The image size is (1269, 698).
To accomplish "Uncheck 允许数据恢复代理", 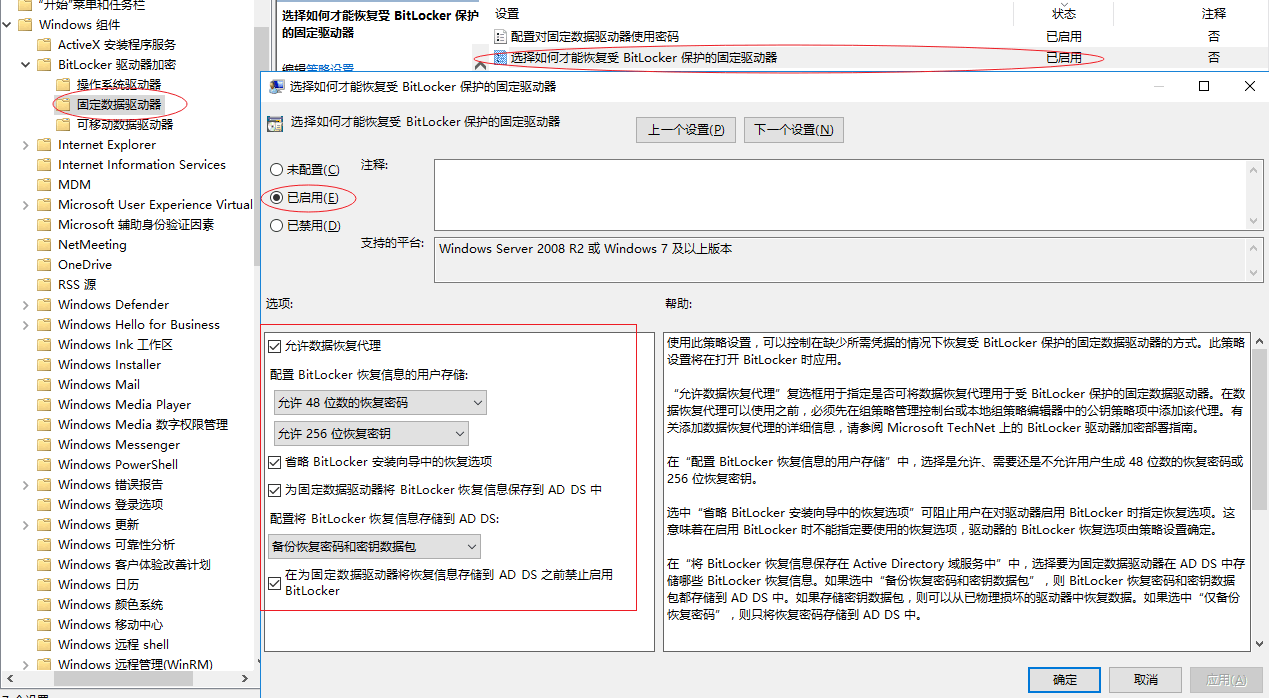I will [274, 345].
